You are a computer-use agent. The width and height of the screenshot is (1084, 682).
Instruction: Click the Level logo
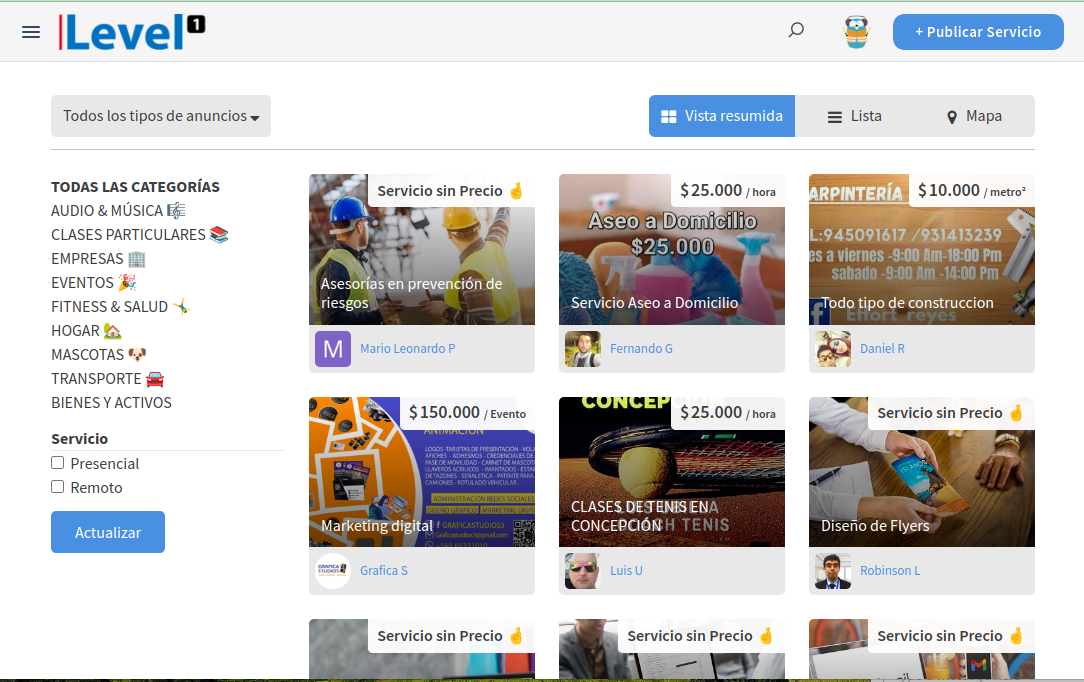tap(131, 31)
